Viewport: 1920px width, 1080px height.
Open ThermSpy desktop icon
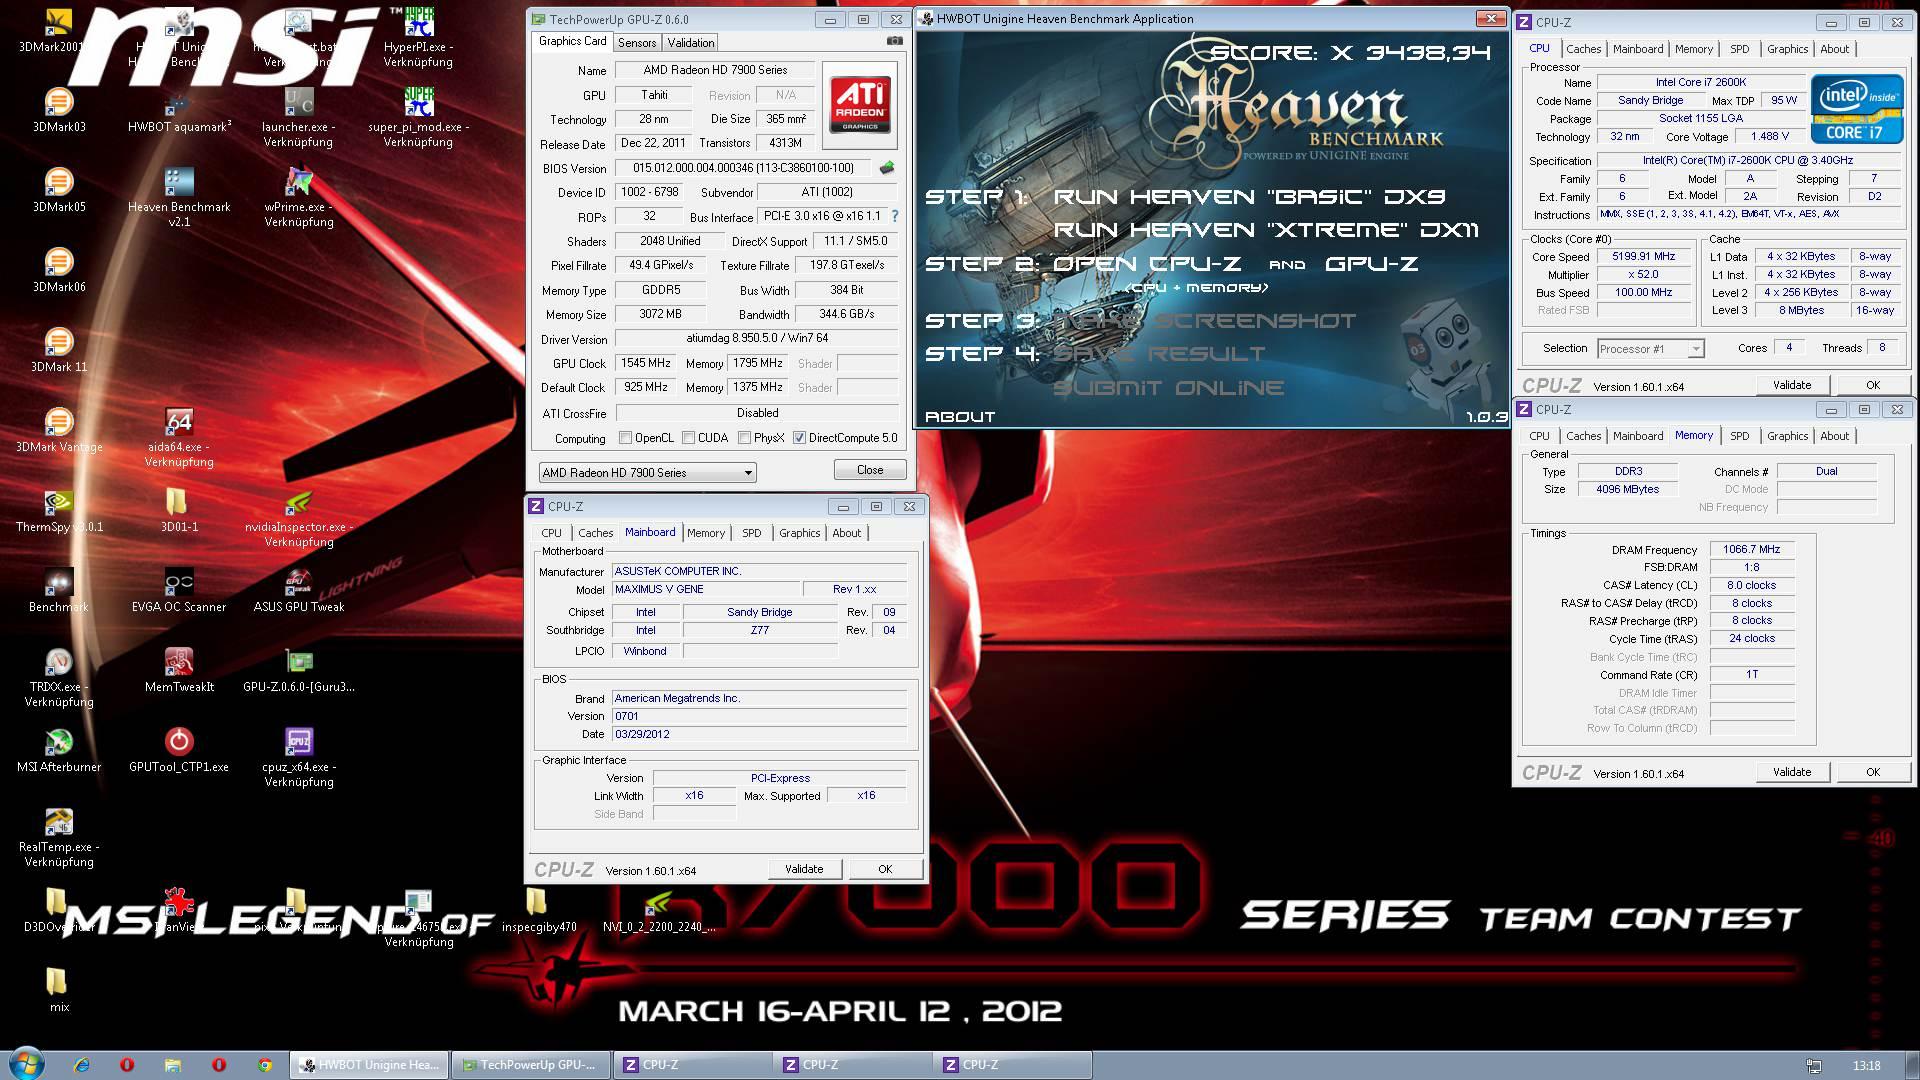[59, 509]
